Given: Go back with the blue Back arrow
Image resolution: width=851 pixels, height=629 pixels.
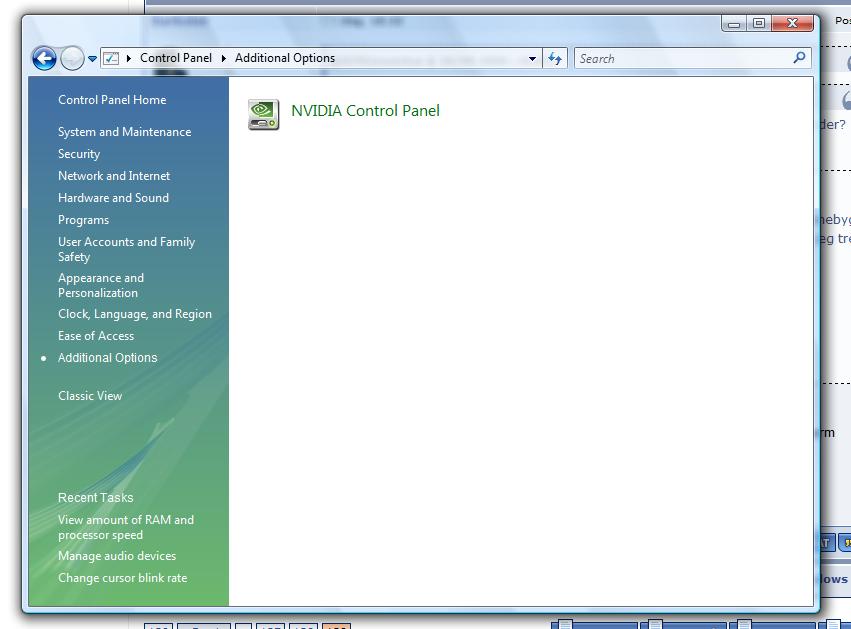Looking at the screenshot, I should point(44,58).
